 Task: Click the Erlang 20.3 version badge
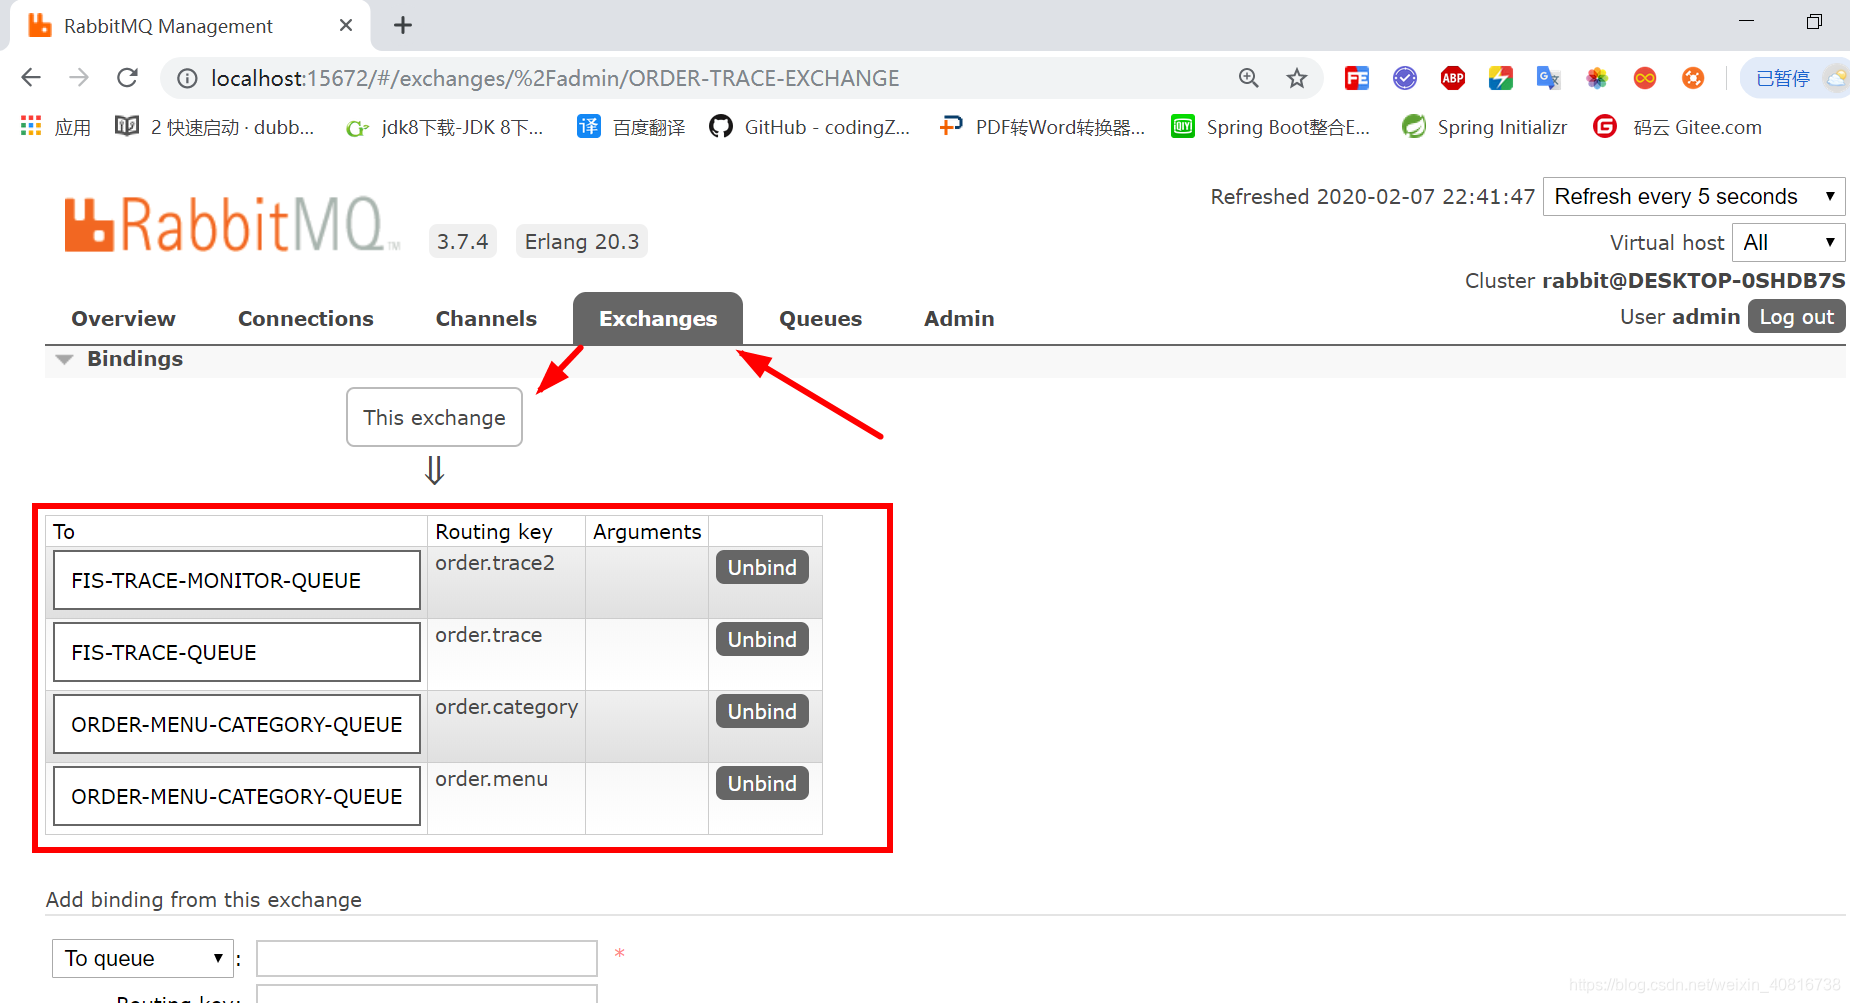coord(582,241)
